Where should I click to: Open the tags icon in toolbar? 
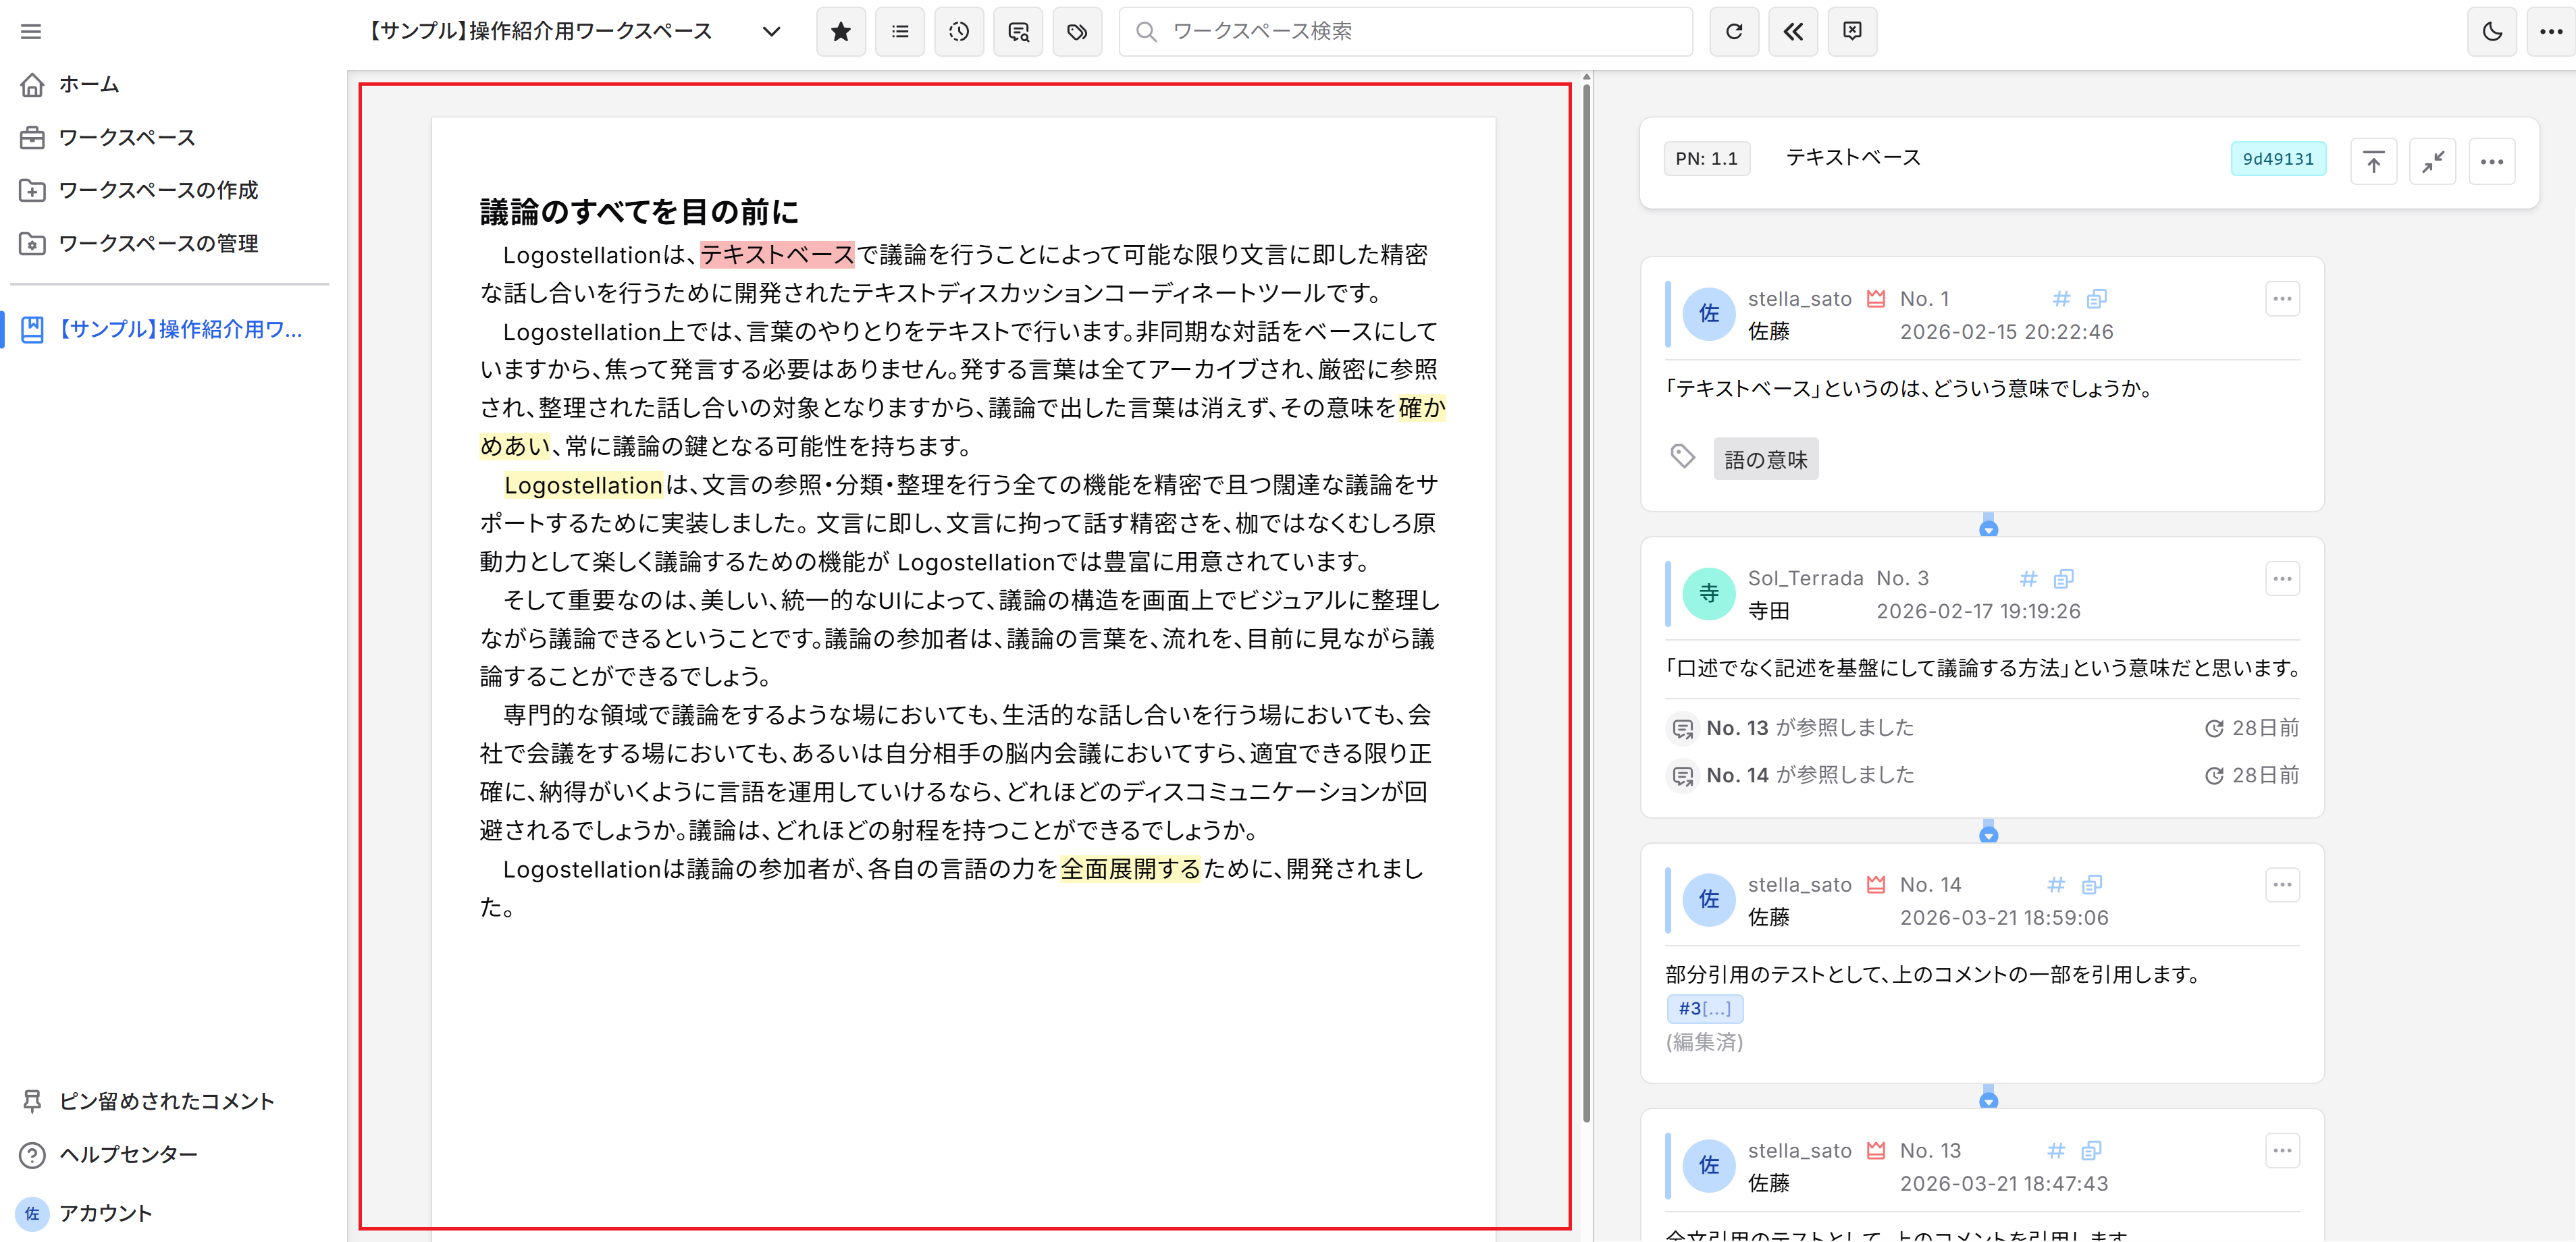pos(1077,32)
